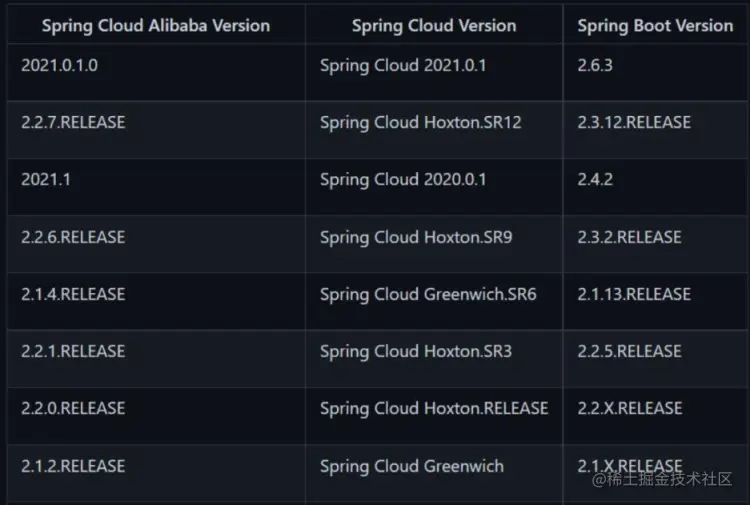Click the Spring Boot Version column header

(655, 26)
